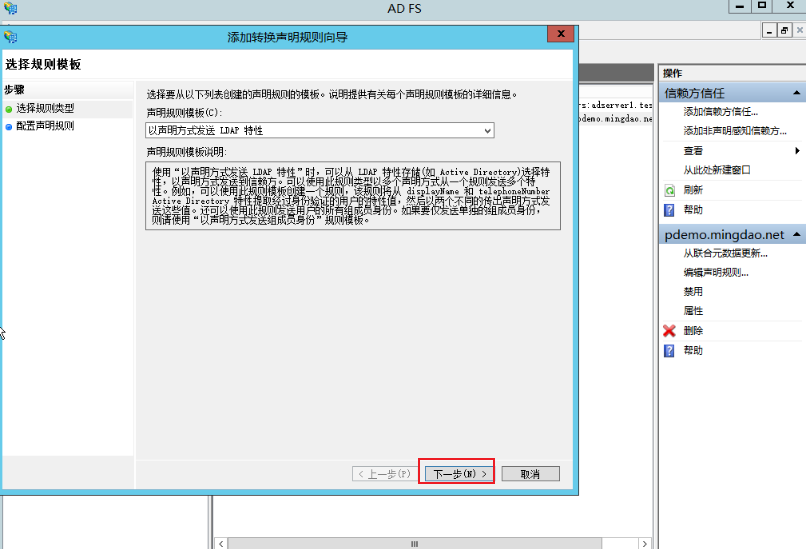This screenshot has width=806, height=549.
Task: Click the wizard title bar icon
Action: coord(11,37)
